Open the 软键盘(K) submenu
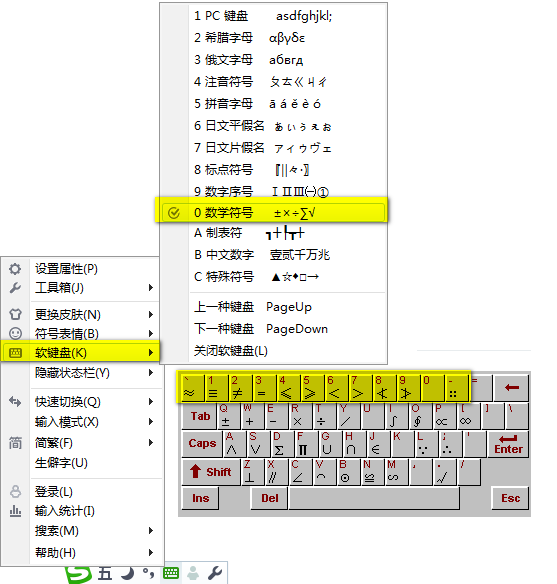The width and height of the screenshot is (557, 584). [80, 352]
